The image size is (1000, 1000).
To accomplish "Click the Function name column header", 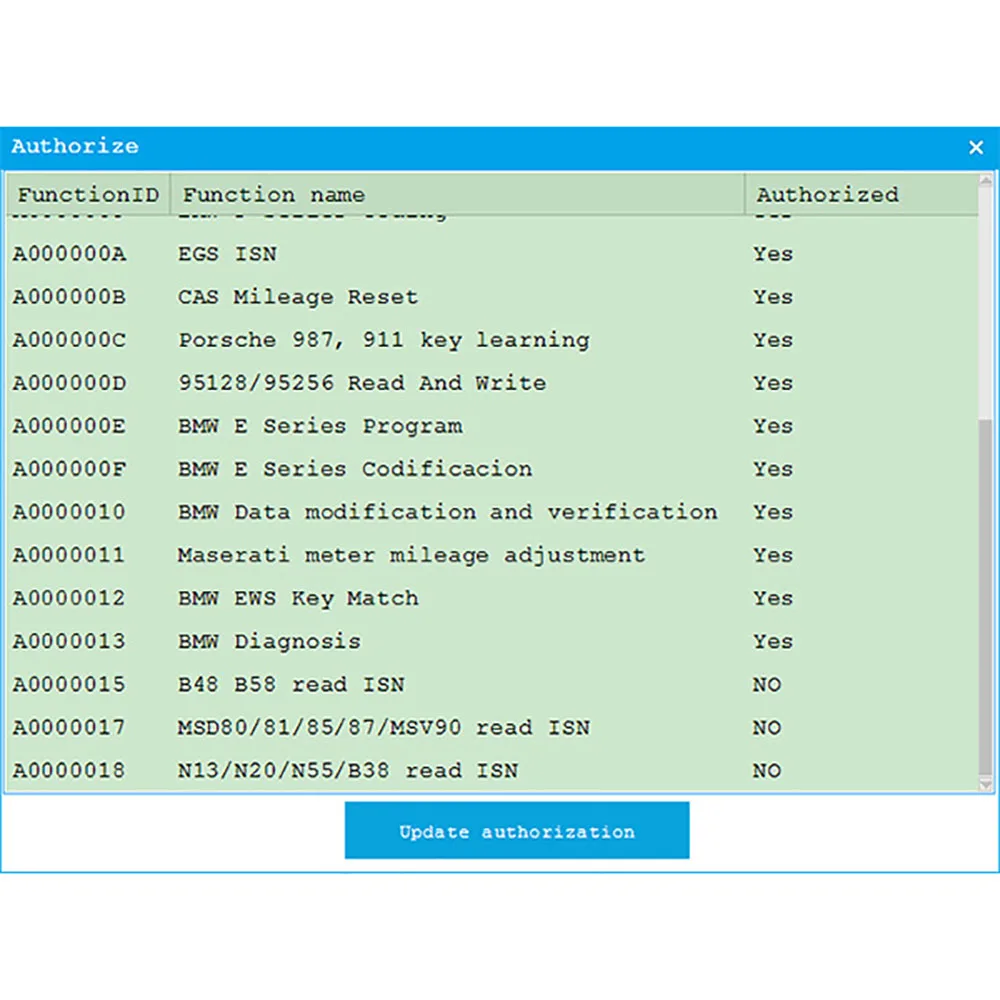I will (x=457, y=194).
